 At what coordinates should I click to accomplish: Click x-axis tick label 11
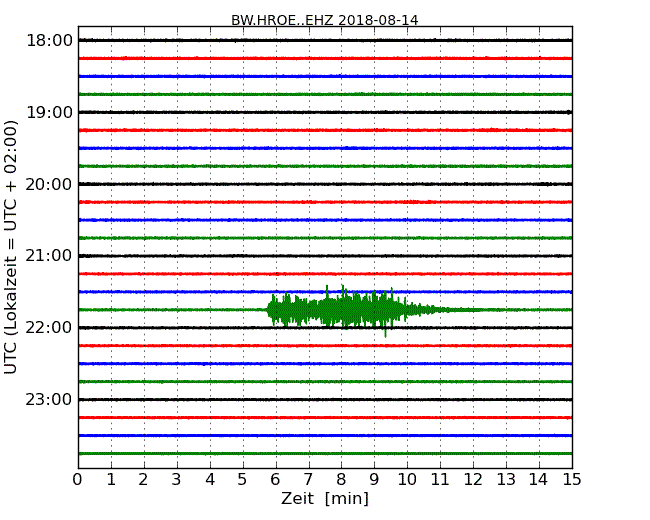[440, 479]
